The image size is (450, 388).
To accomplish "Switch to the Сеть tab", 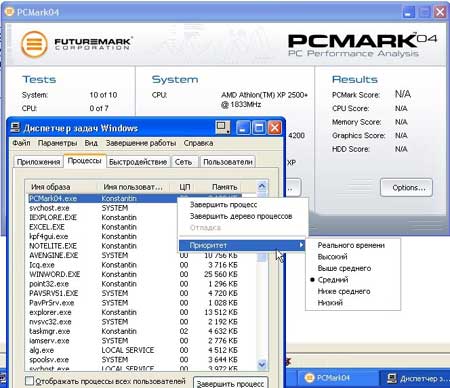I will pyautogui.click(x=183, y=162).
